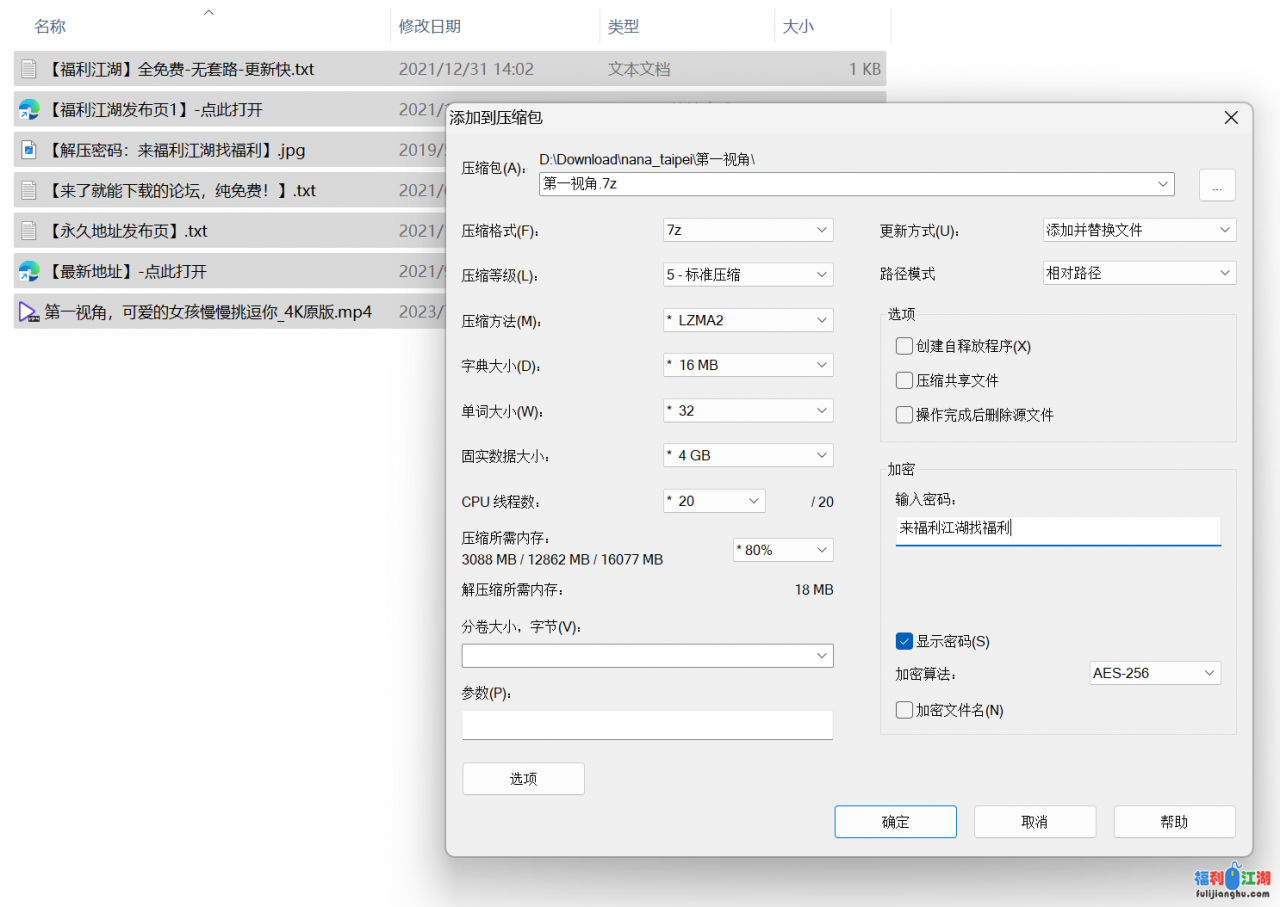Click the 取消 button
Image resolution: width=1280 pixels, height=907 pixels.
(x=1034, y=822)
